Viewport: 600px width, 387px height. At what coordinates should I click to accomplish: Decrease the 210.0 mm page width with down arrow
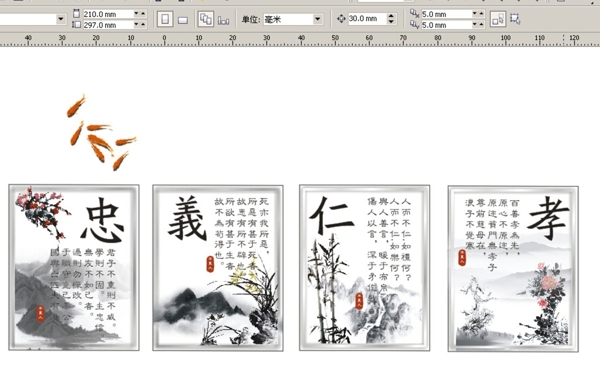tap(136, 14)
